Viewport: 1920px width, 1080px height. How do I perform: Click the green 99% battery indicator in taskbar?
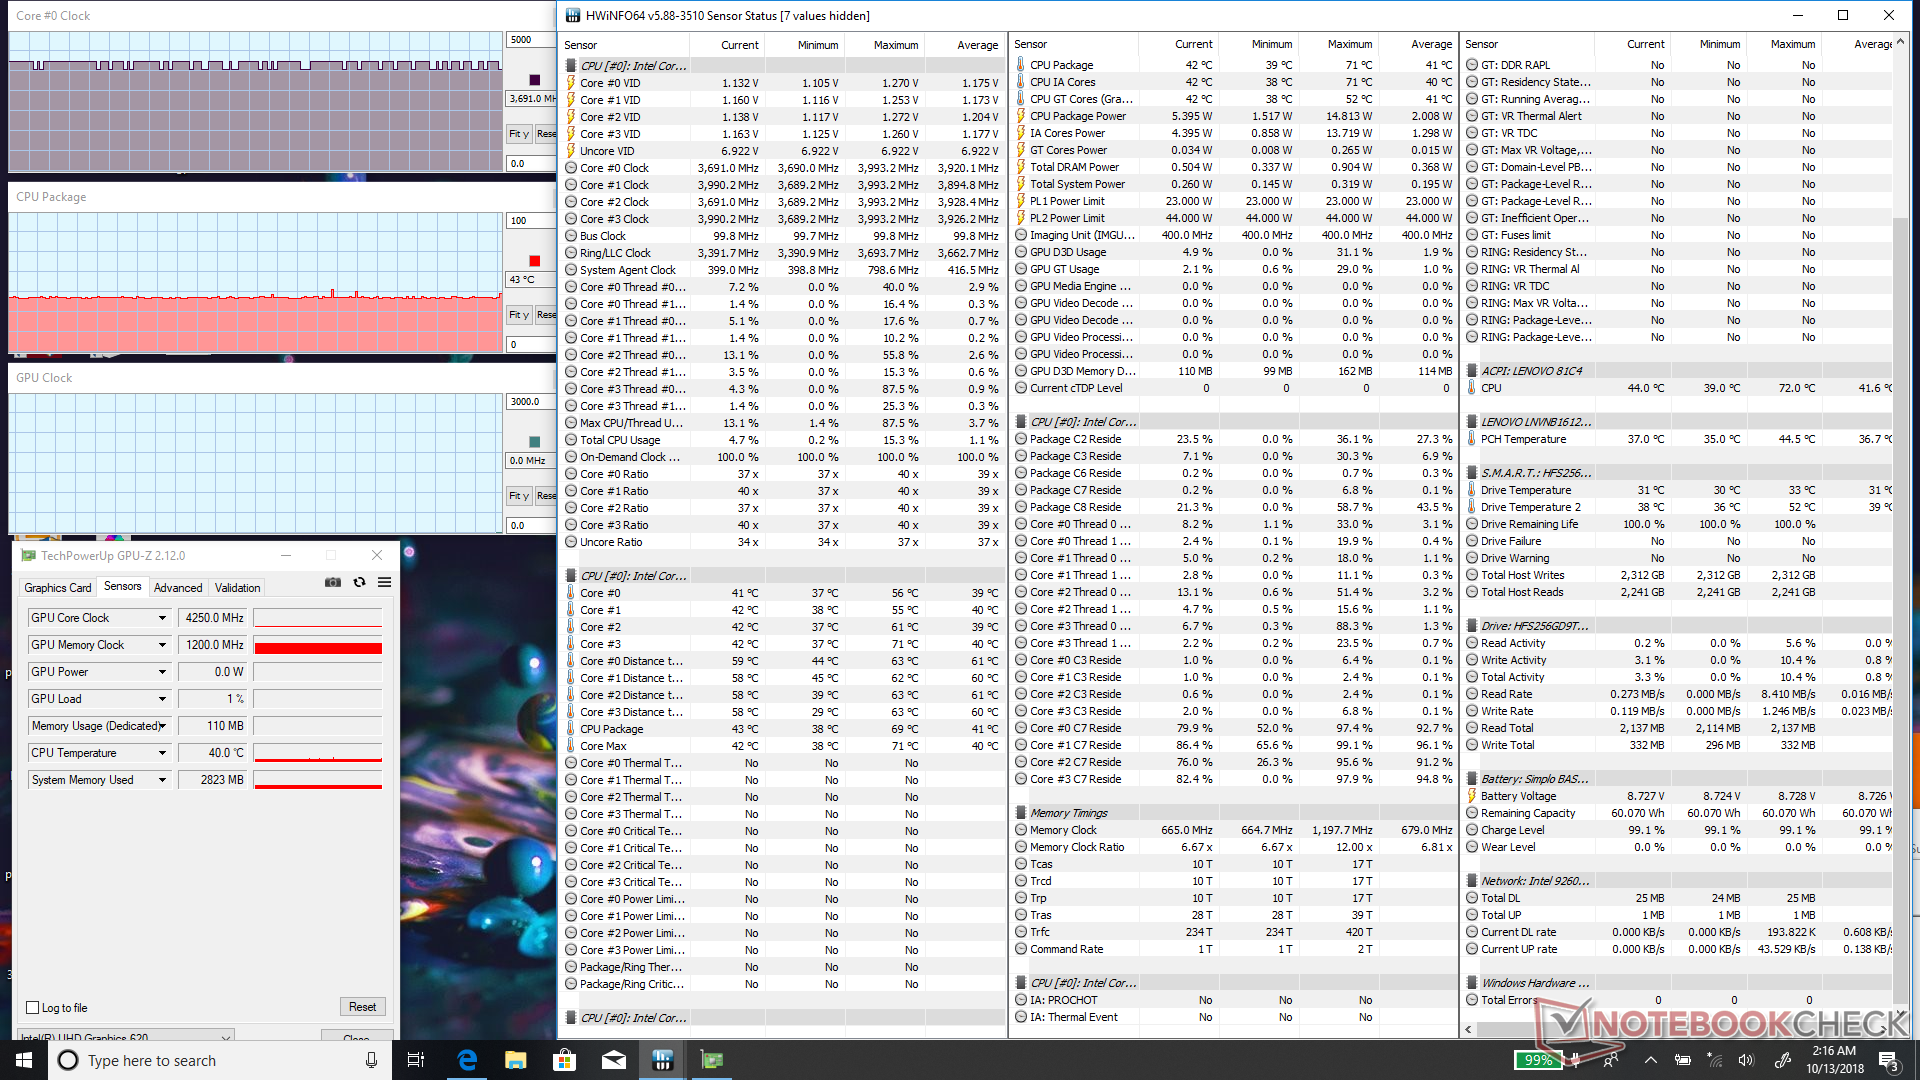tap(1538, 1060)
